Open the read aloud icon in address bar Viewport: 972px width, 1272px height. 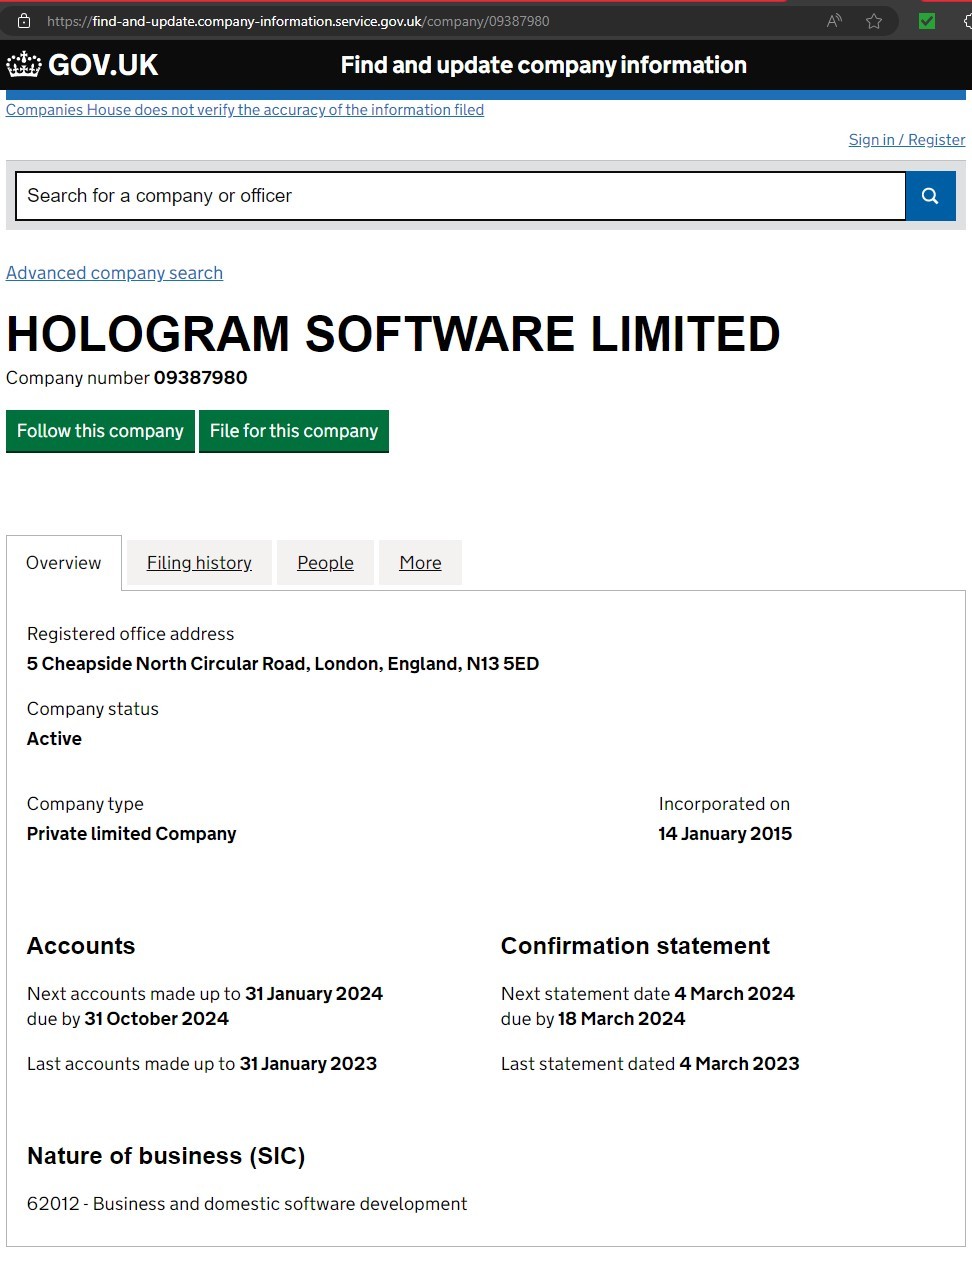tap(834, 21)
